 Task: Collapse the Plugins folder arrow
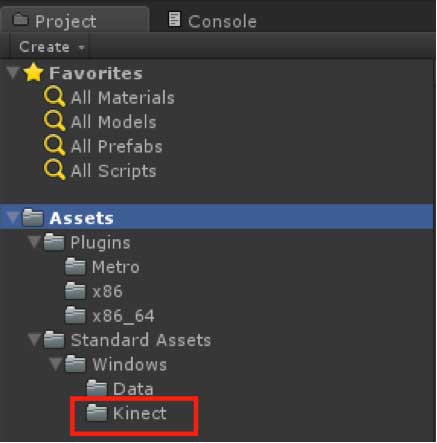(34, 242)
